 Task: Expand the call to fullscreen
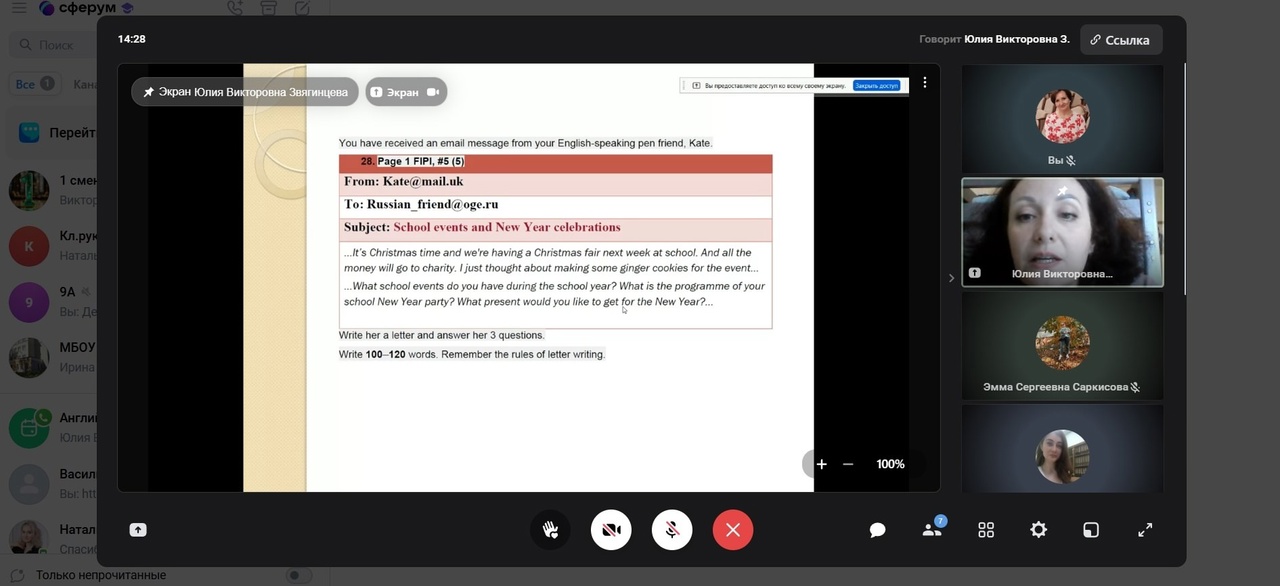[x=1145, y=530]
